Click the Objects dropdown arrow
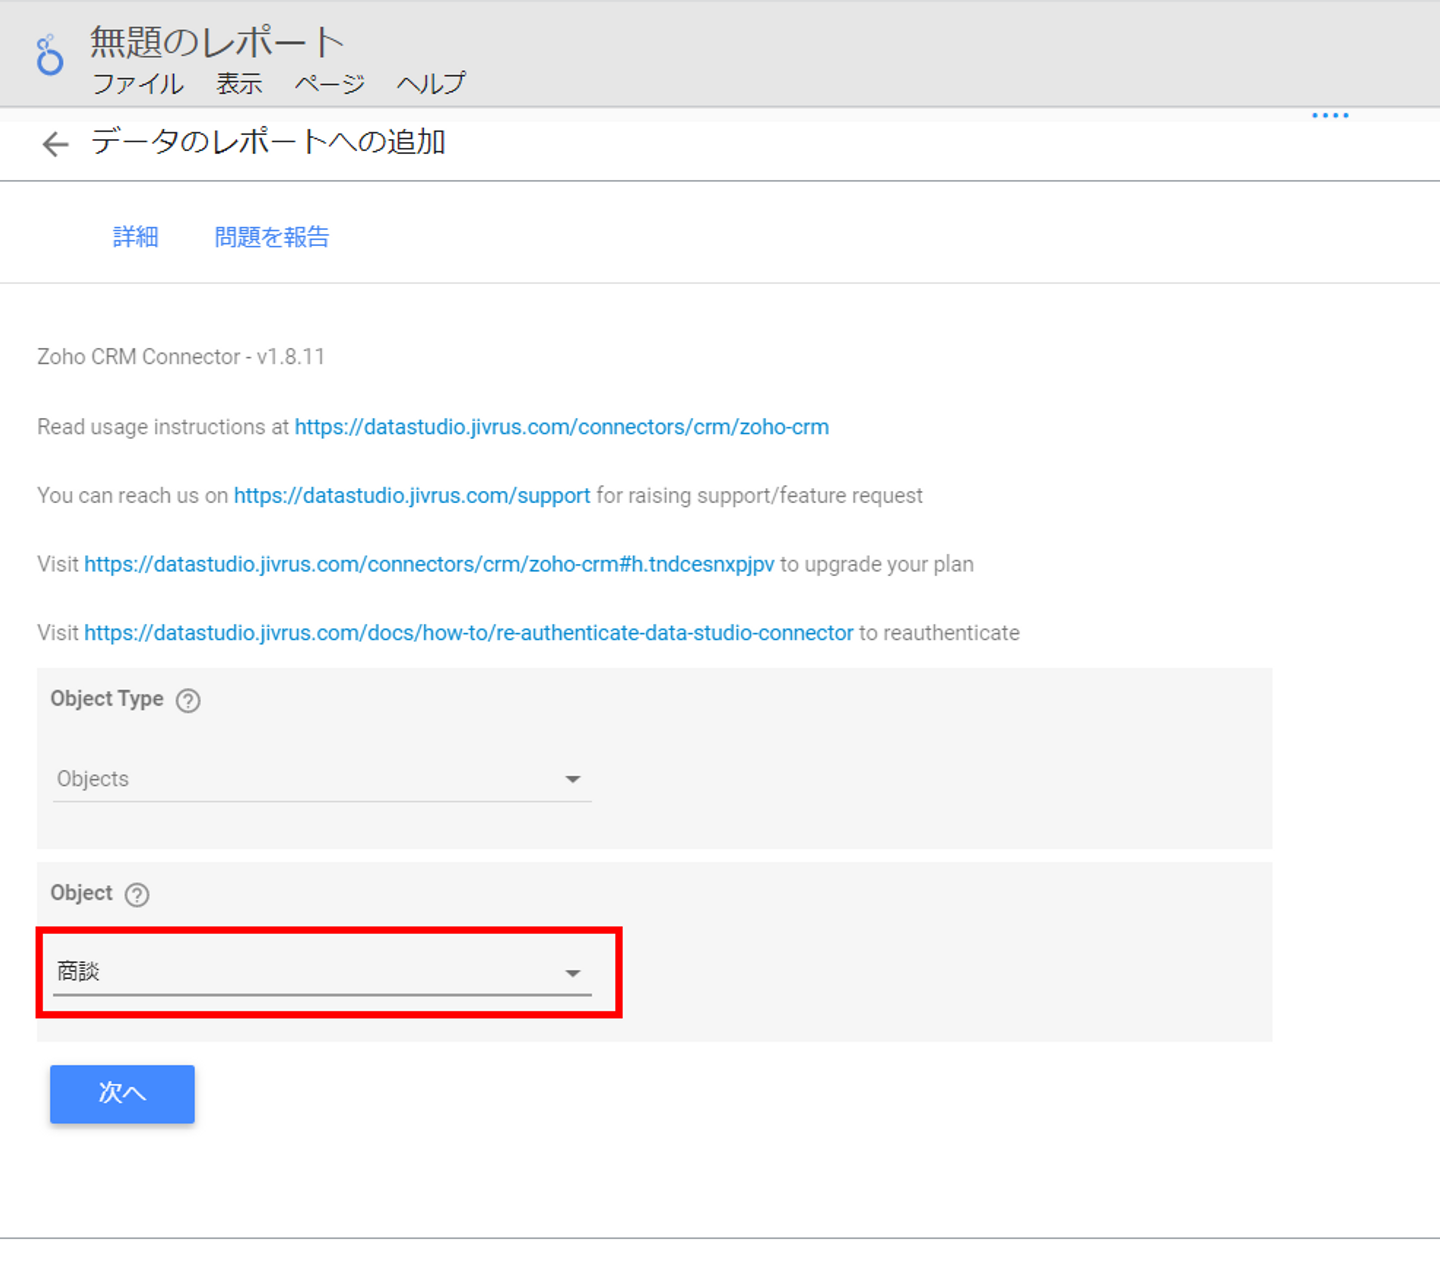 573,779
